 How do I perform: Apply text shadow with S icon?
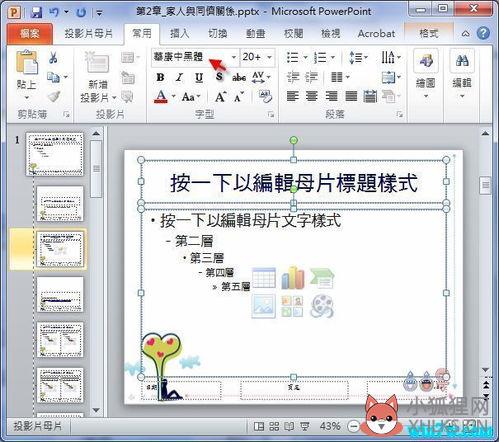tap(219, 77)
